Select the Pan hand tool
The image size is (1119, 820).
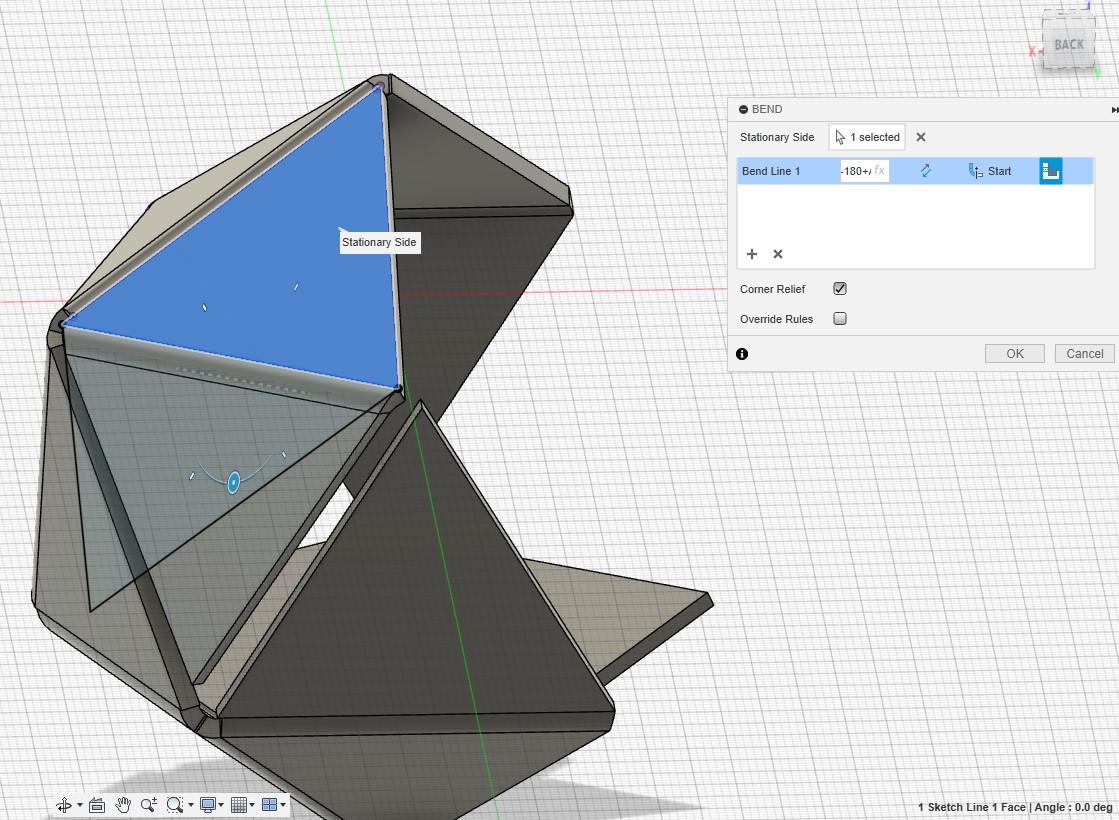click(123, 805)
